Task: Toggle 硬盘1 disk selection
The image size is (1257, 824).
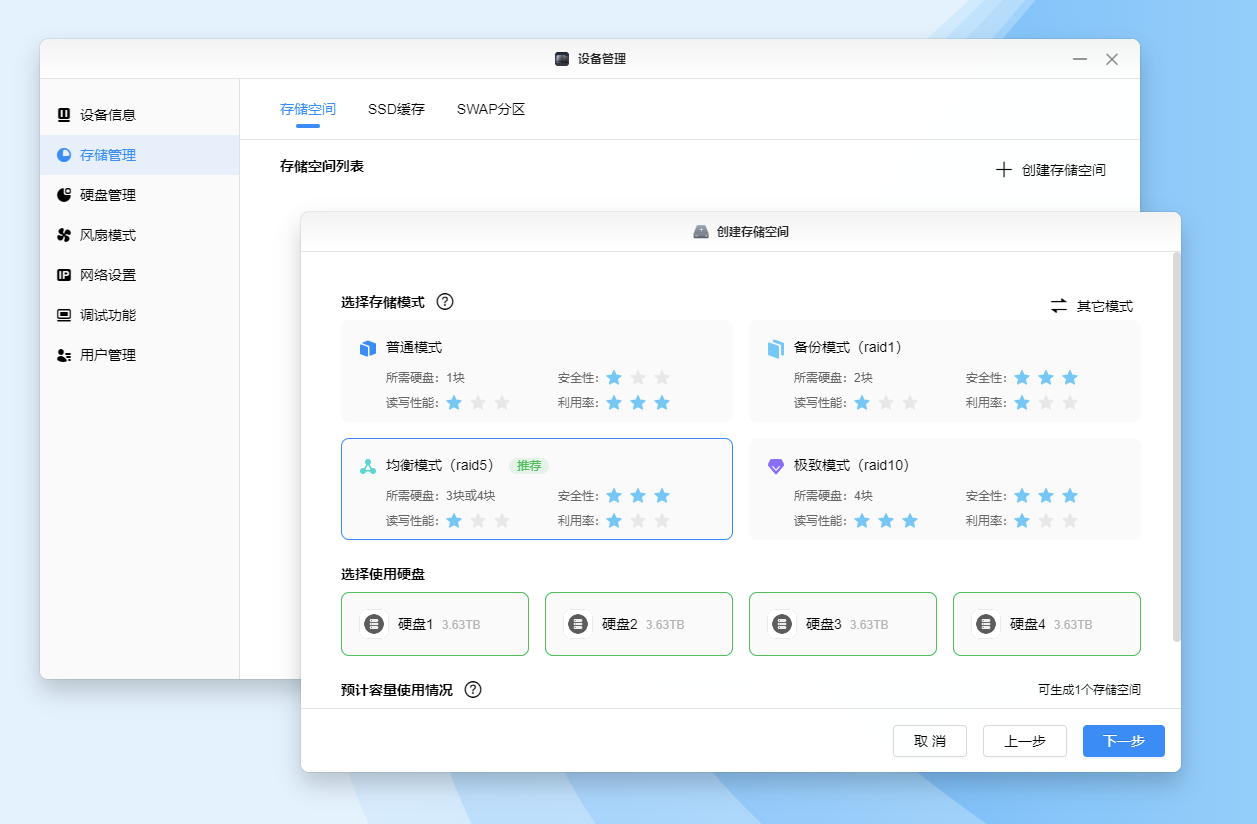Action: click(434, 624)
